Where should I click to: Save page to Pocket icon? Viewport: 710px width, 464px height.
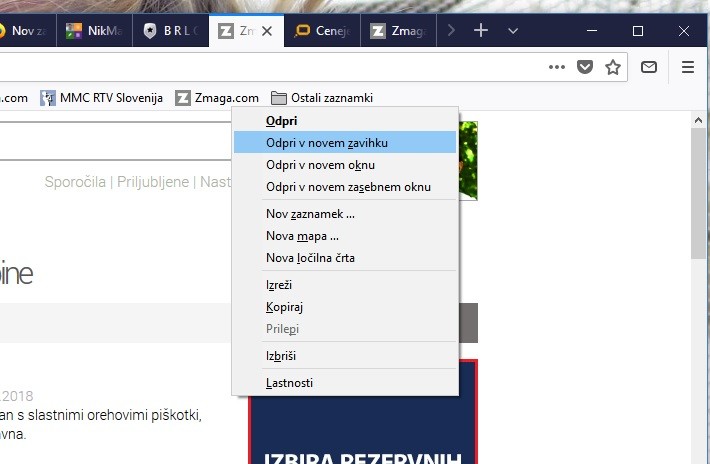click(586, 67)
